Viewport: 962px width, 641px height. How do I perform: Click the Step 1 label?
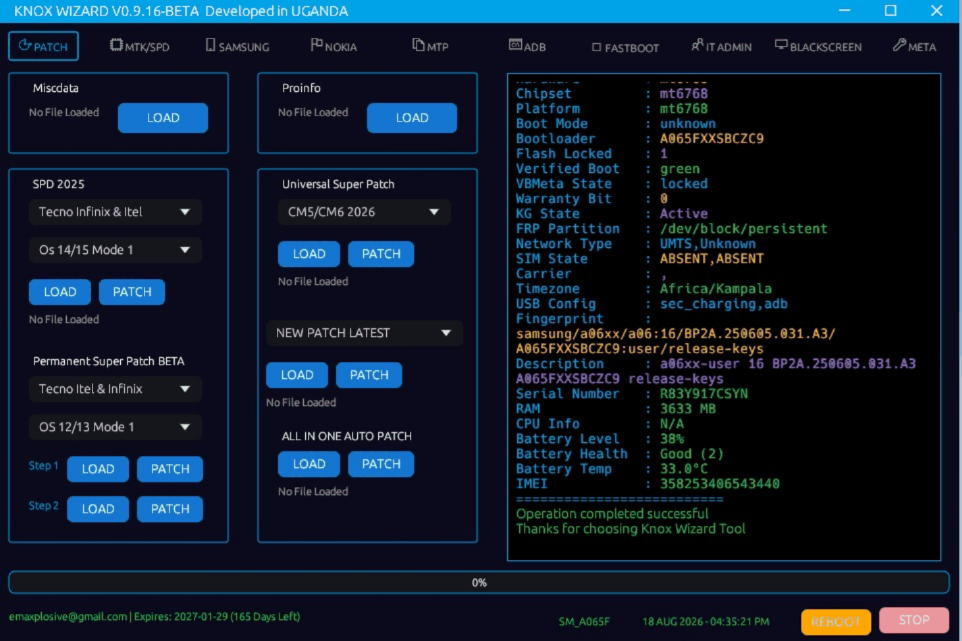point(44,466)
